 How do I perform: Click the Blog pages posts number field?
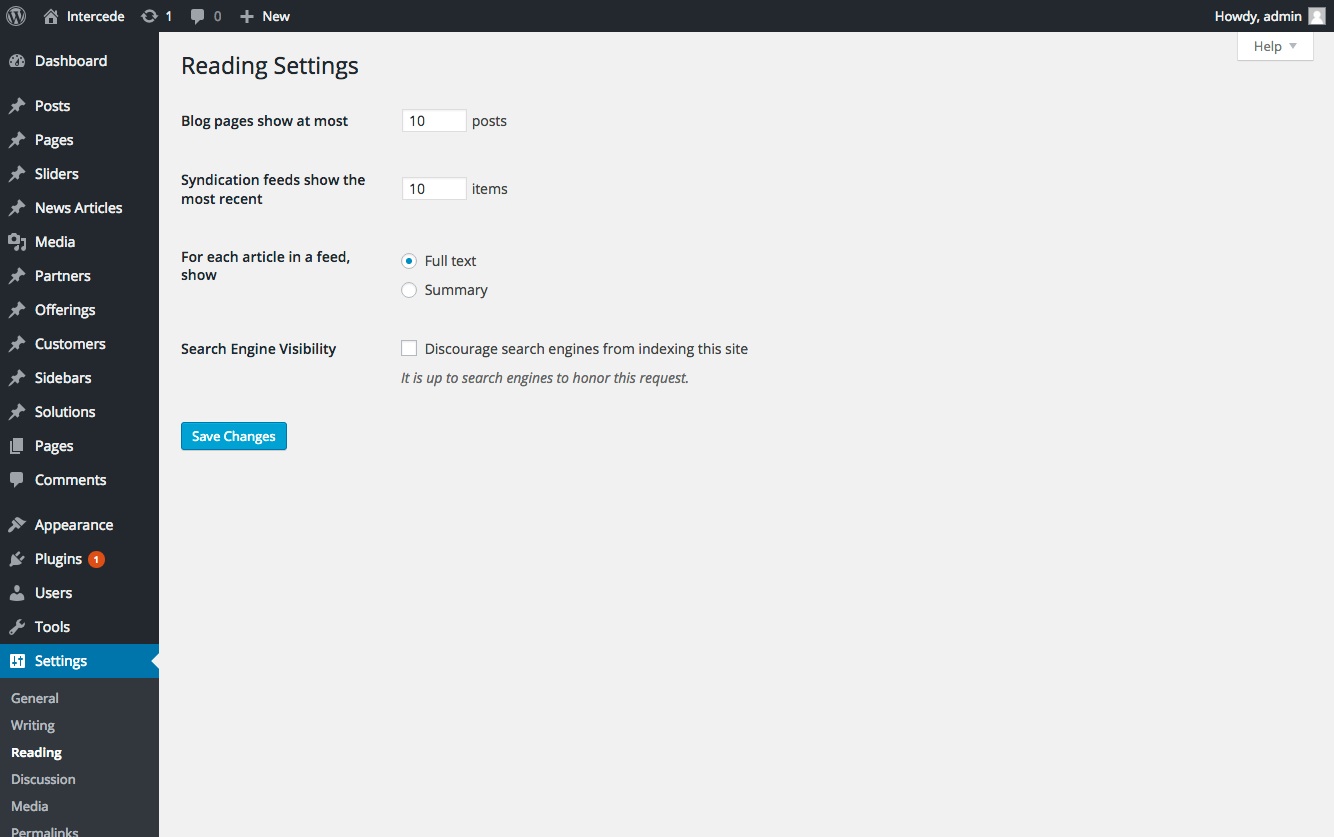pos(434,121)
